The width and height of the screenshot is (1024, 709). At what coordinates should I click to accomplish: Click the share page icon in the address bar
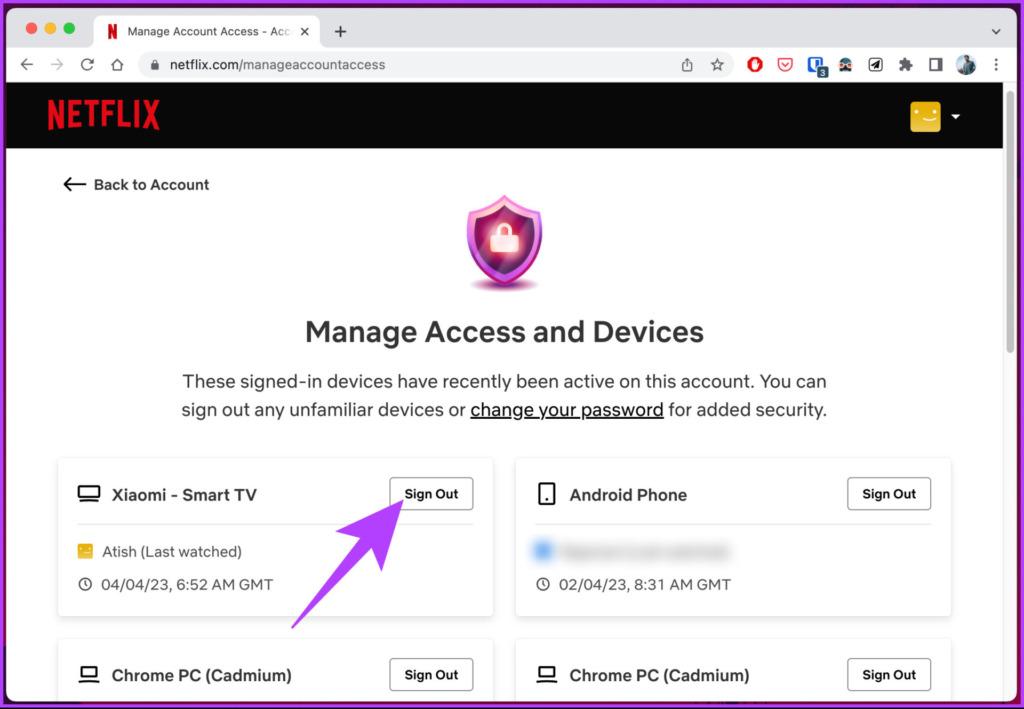687,65
